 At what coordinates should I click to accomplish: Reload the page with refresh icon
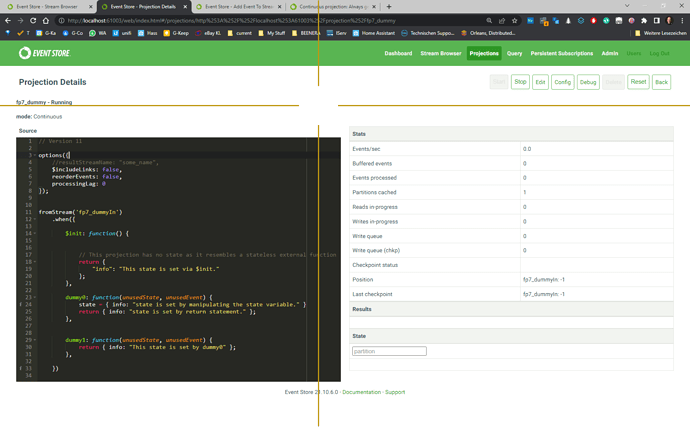33,21
